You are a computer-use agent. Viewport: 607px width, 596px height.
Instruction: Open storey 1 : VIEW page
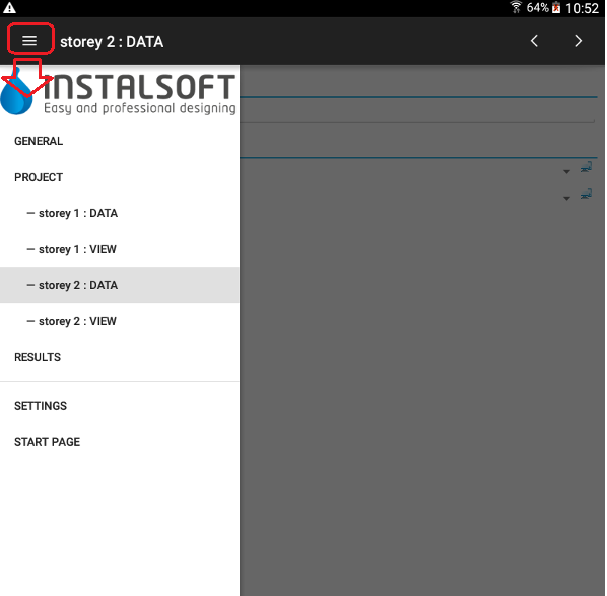click(78, 250)
